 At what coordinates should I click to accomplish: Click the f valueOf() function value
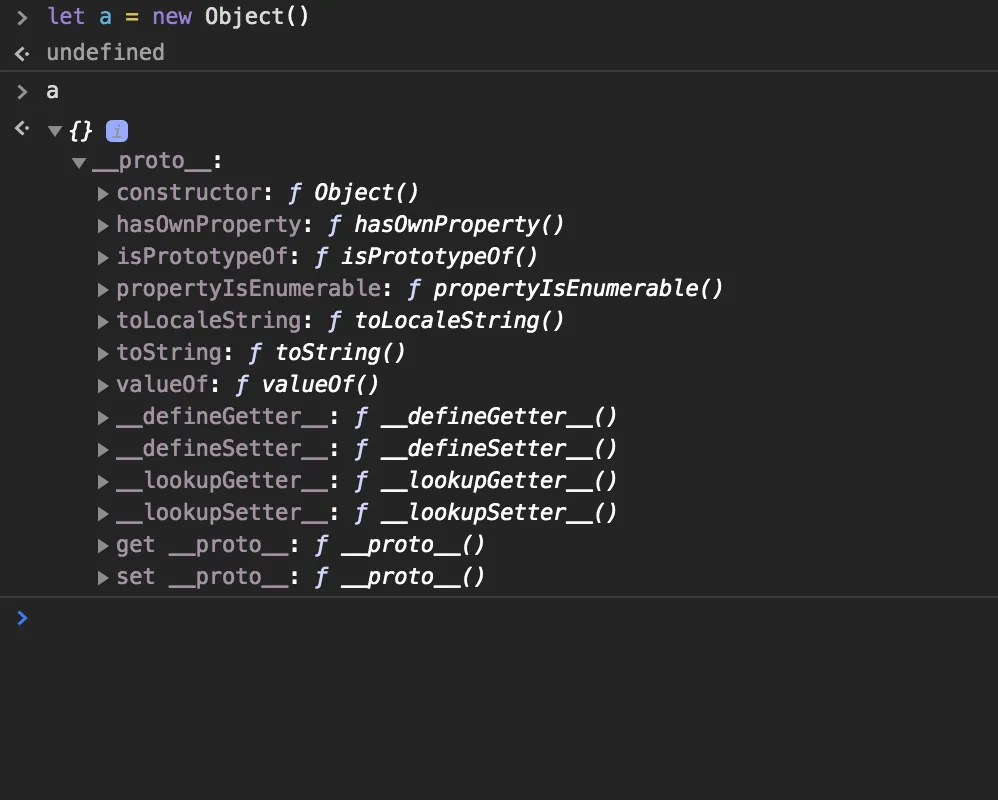tap(308, 385)
